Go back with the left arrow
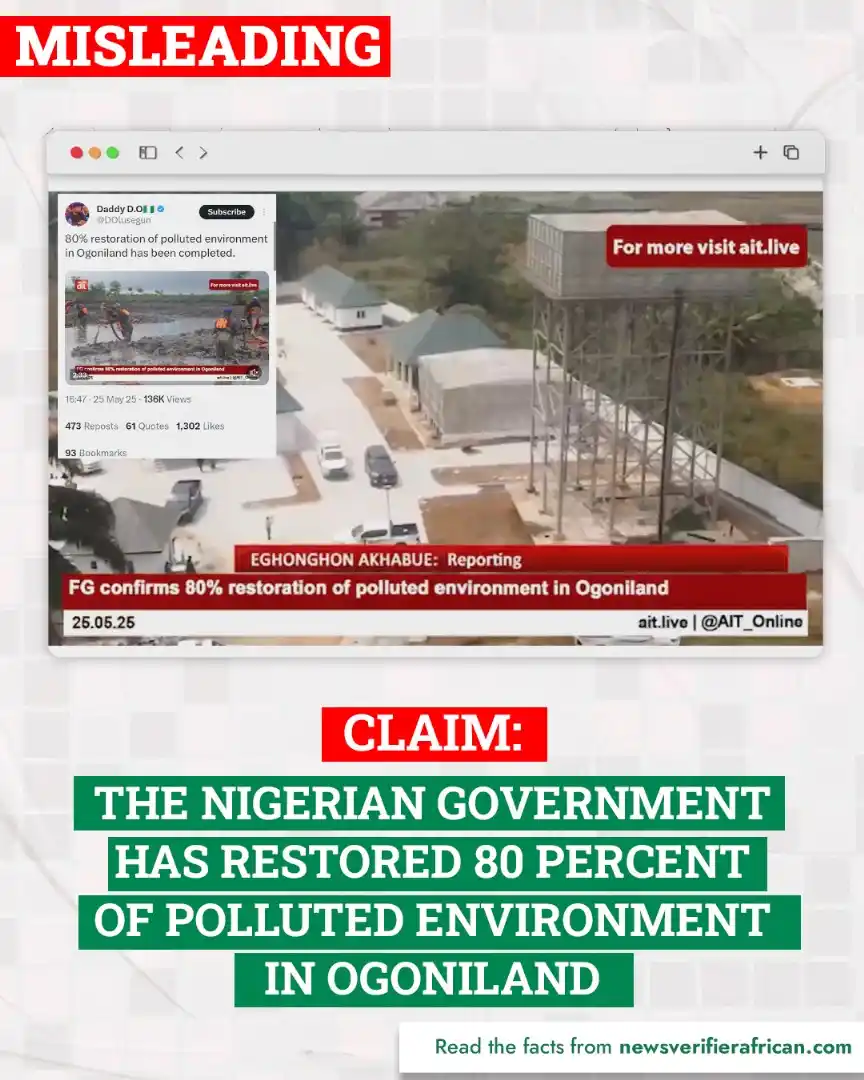Viewport: 864px width, 1080px height. click(x=179, y=152)
